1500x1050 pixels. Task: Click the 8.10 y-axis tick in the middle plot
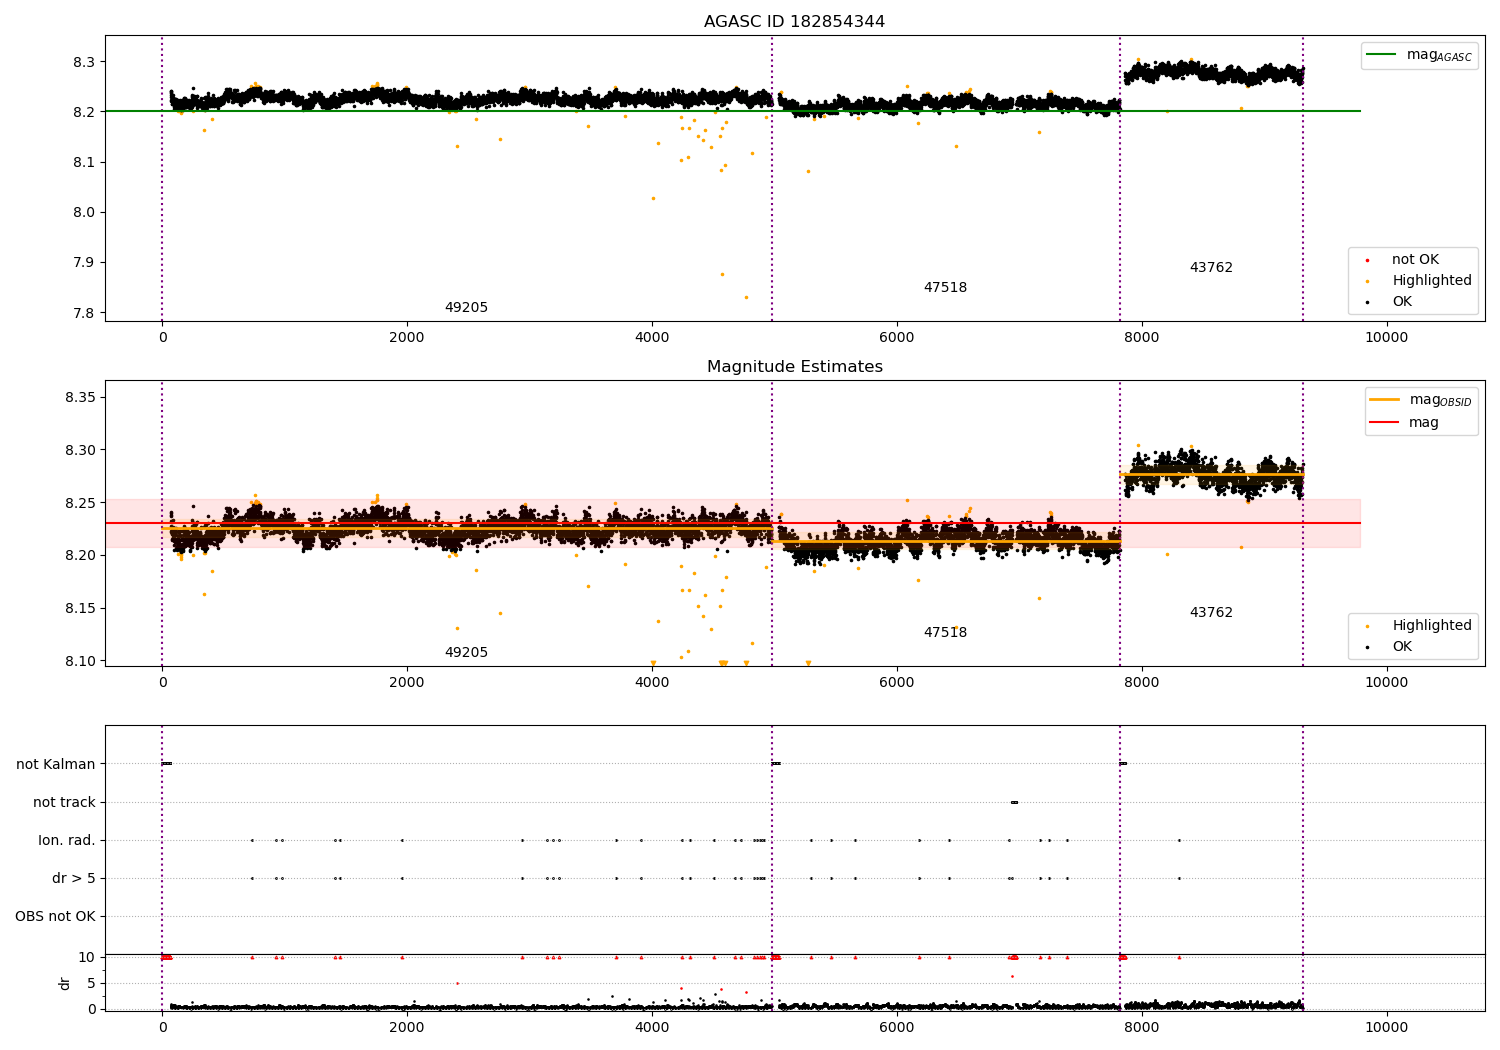pos(80,662)
